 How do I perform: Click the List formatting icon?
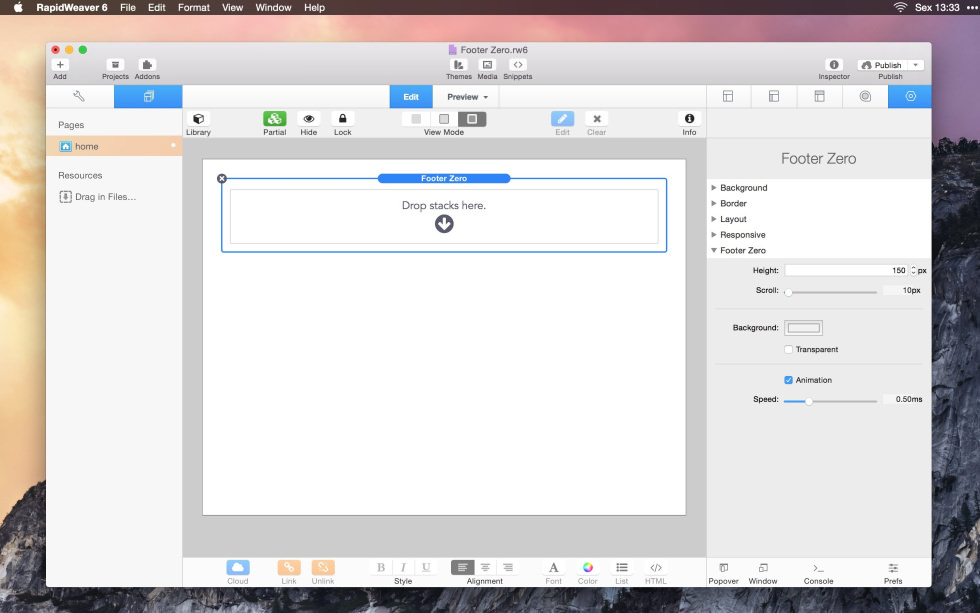coord(621,567)
